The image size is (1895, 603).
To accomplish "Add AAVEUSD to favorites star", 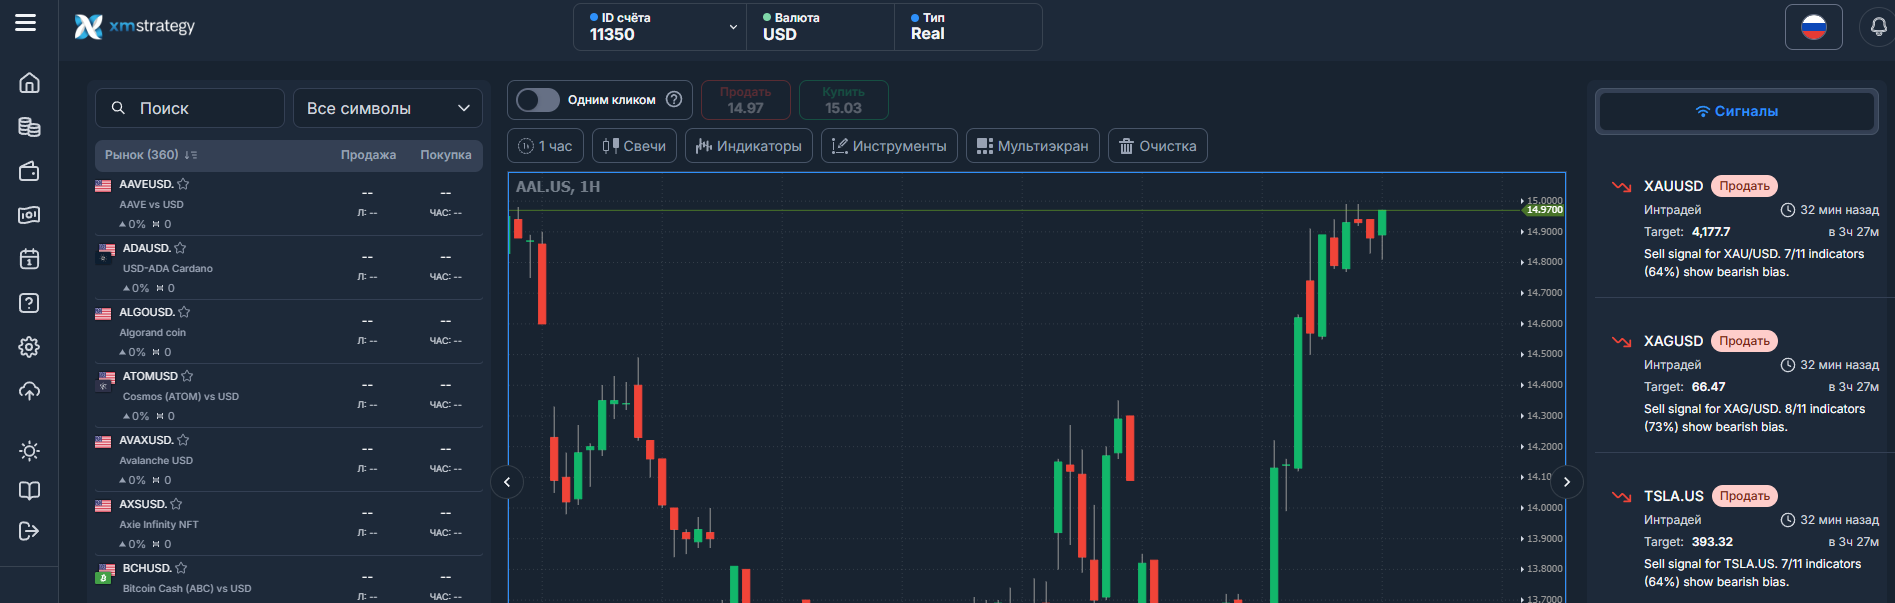I will point(183,184).
